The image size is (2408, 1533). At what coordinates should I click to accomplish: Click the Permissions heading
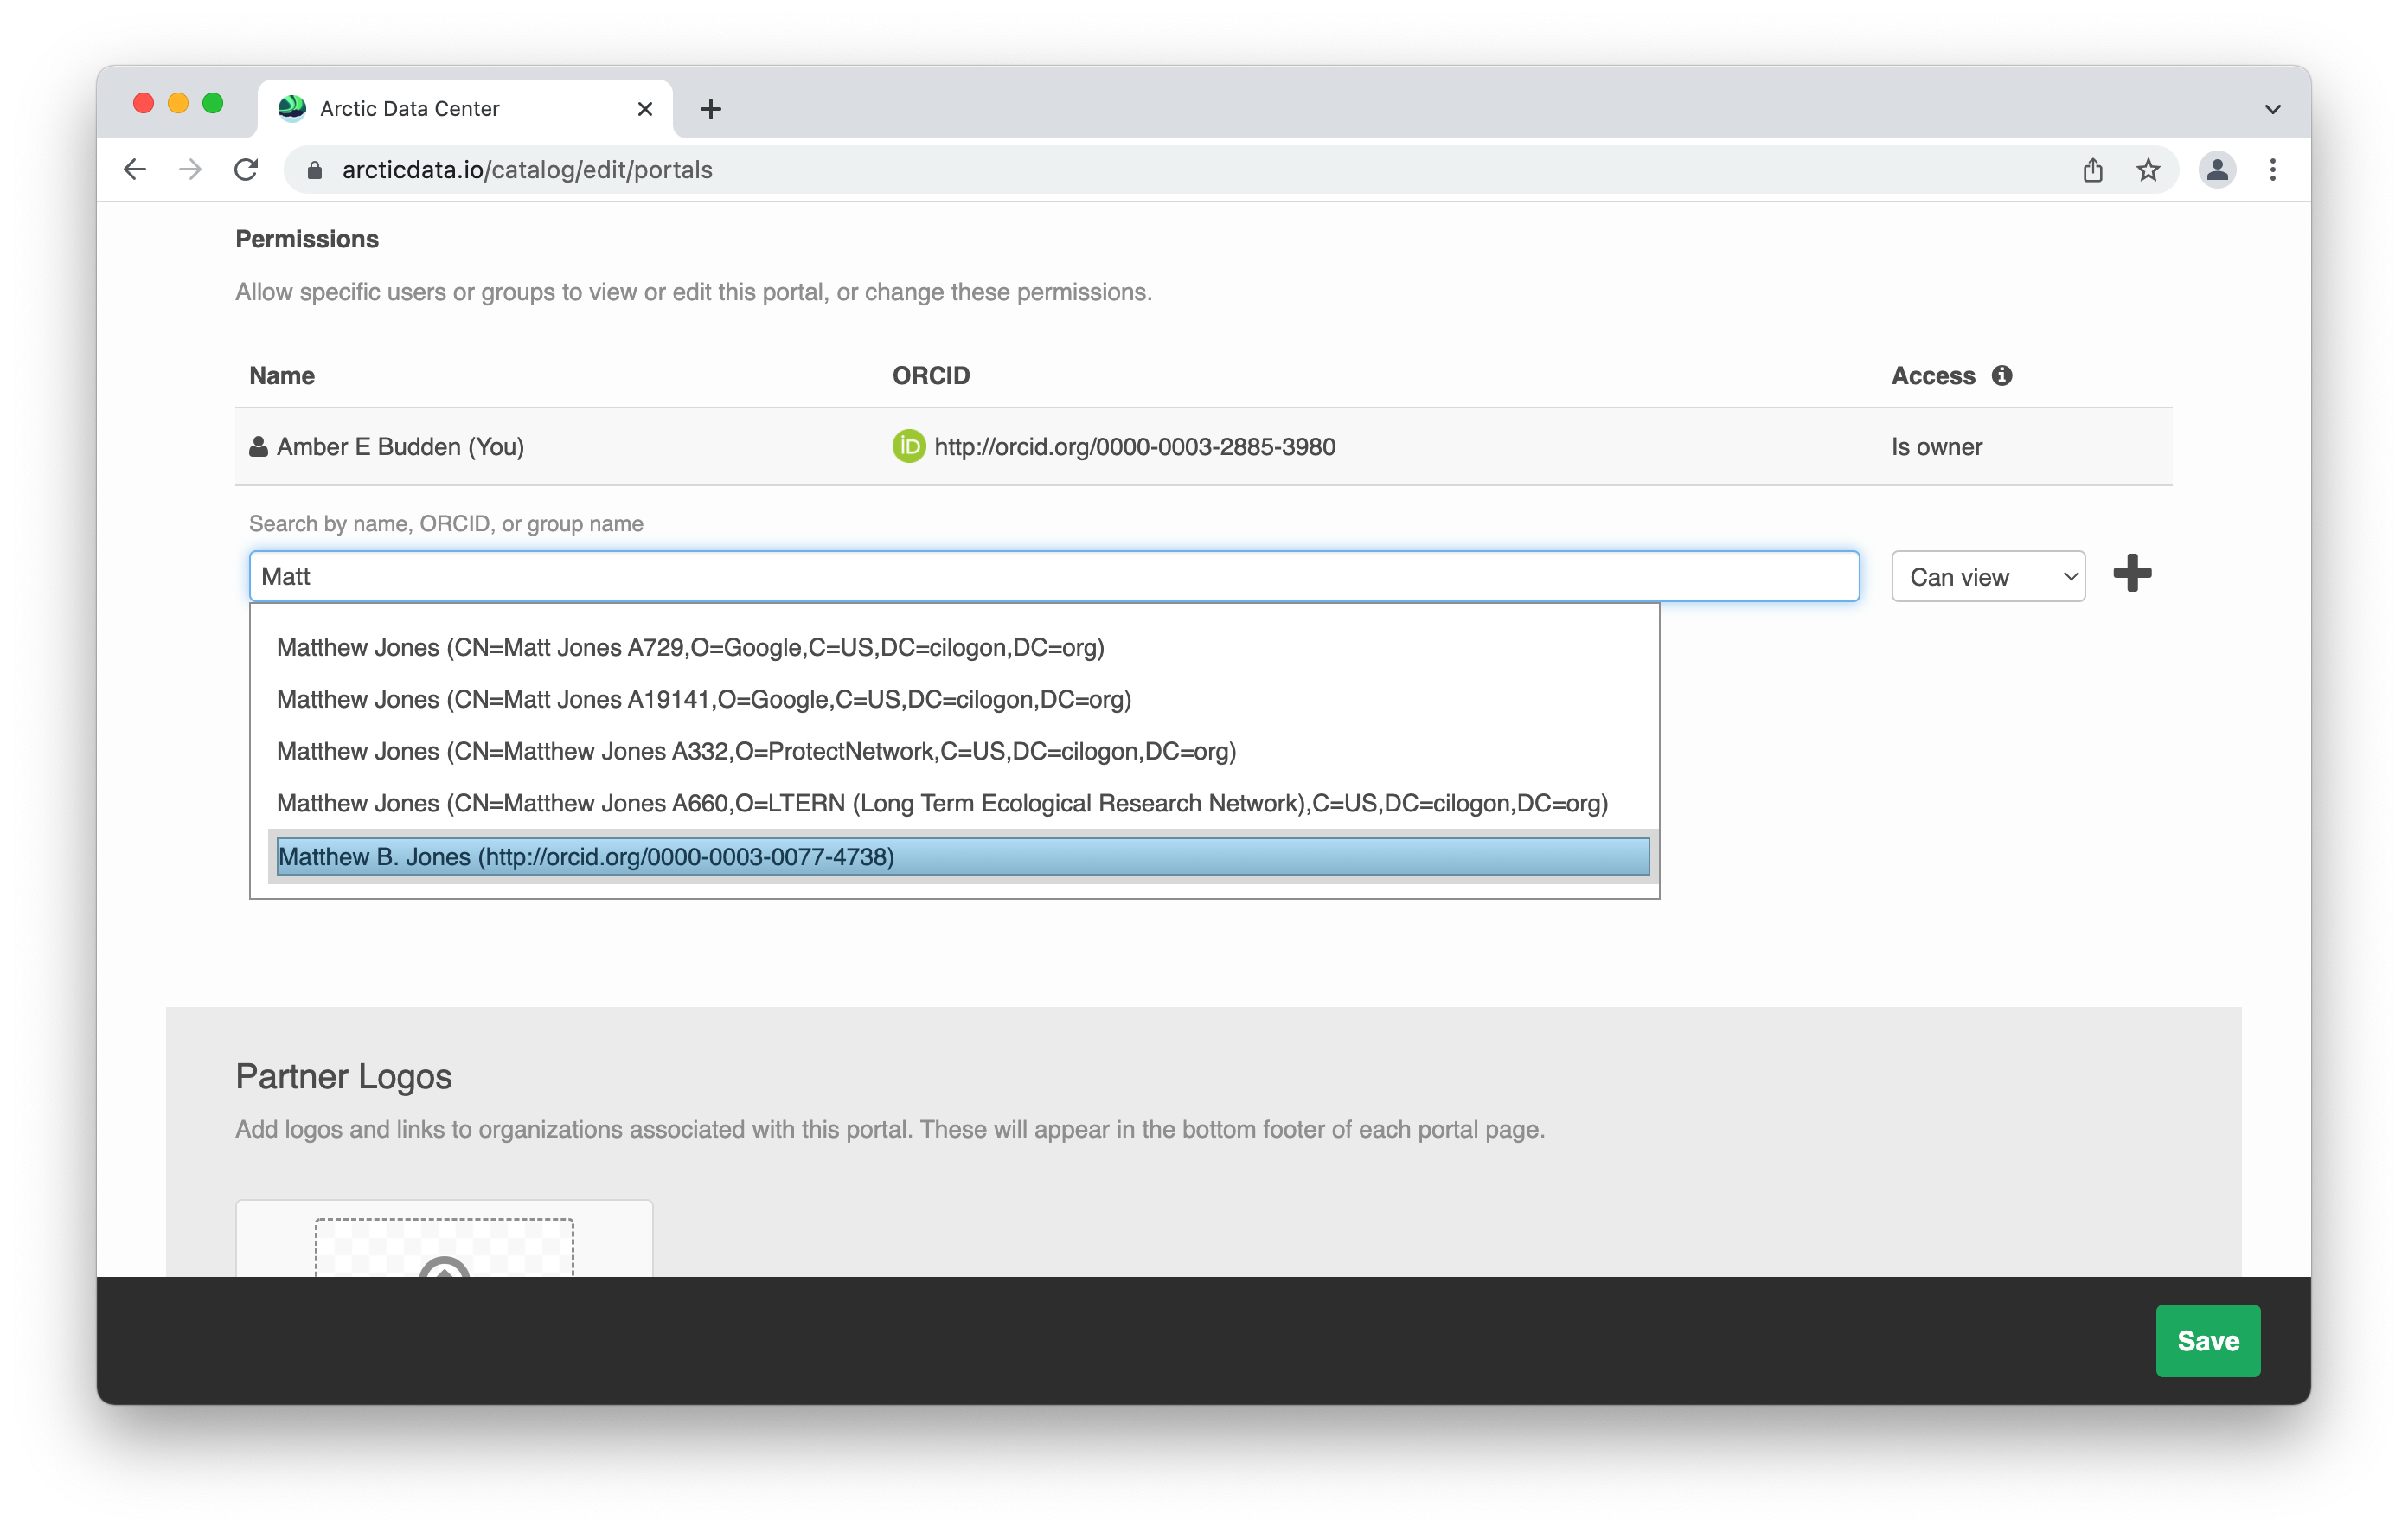(307, 240)
